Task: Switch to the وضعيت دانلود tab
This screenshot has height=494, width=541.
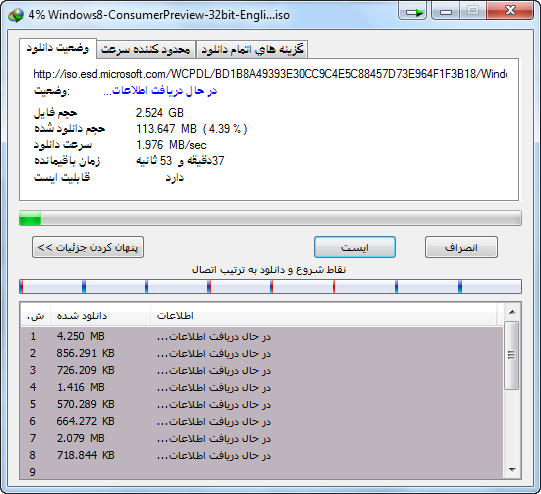Action: click(x=58, y=48)
